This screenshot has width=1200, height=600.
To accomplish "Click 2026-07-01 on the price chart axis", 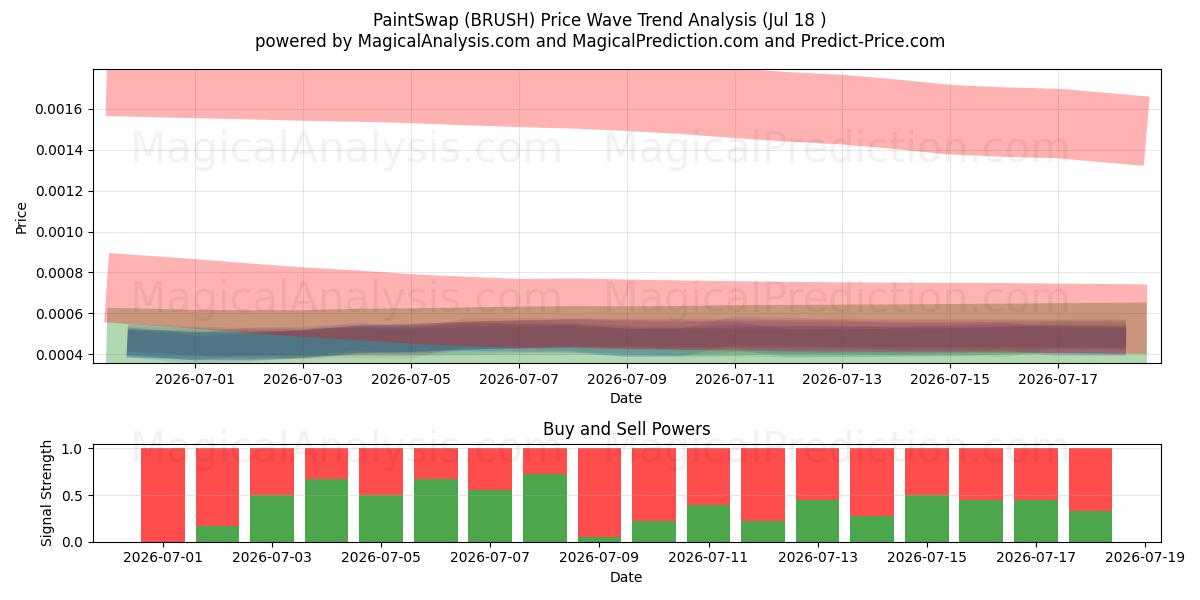I will click(195, 379).
